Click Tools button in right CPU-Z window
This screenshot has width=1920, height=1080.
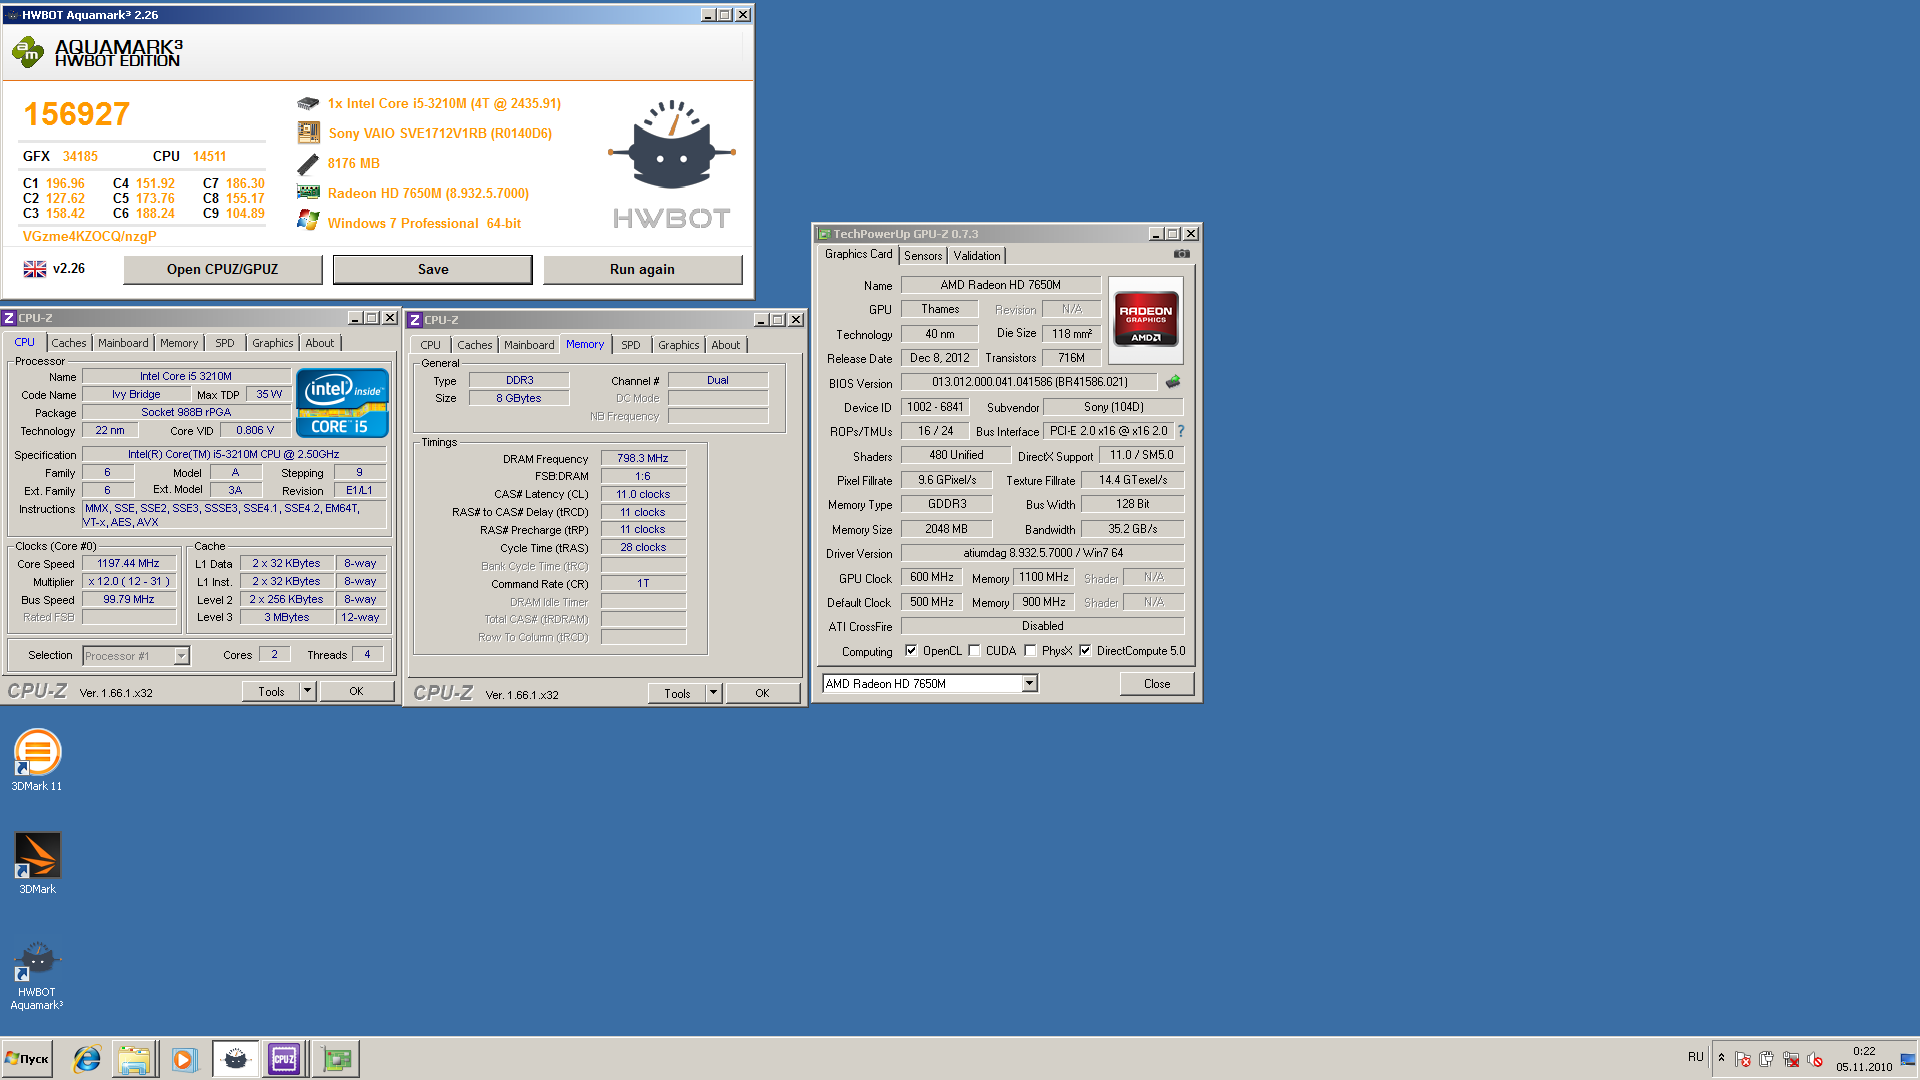pos(678,693)
